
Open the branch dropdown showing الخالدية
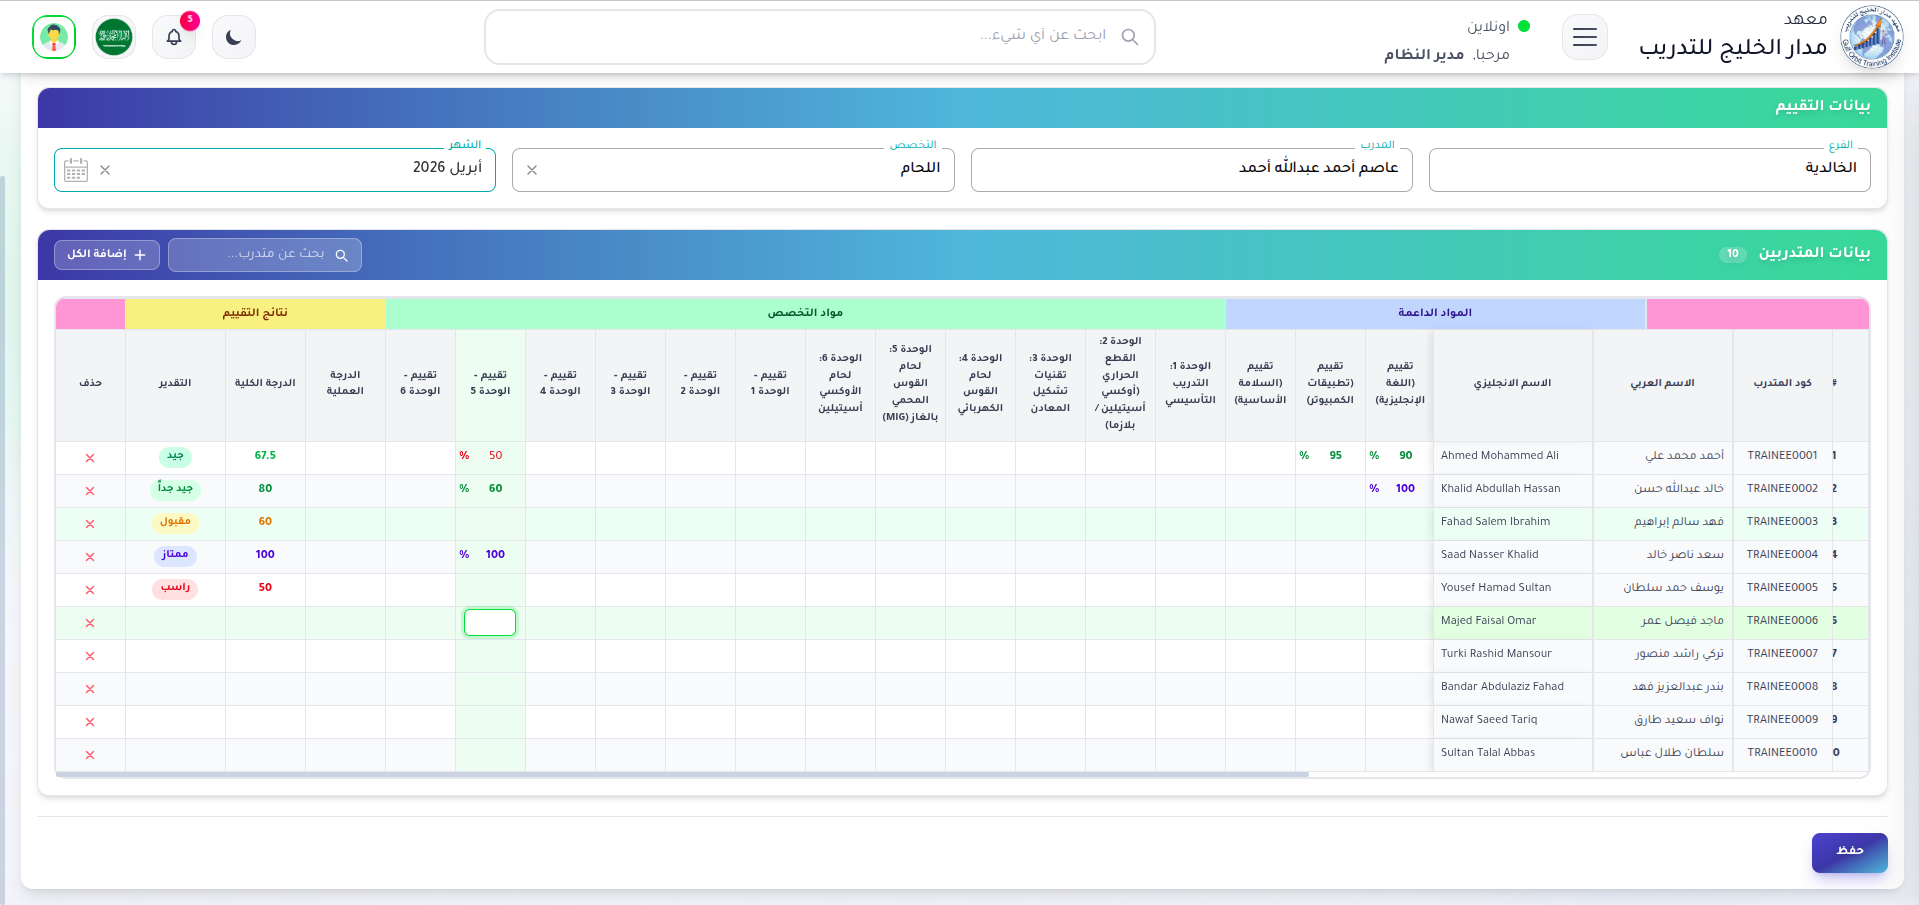click(x=1648, y=169)
